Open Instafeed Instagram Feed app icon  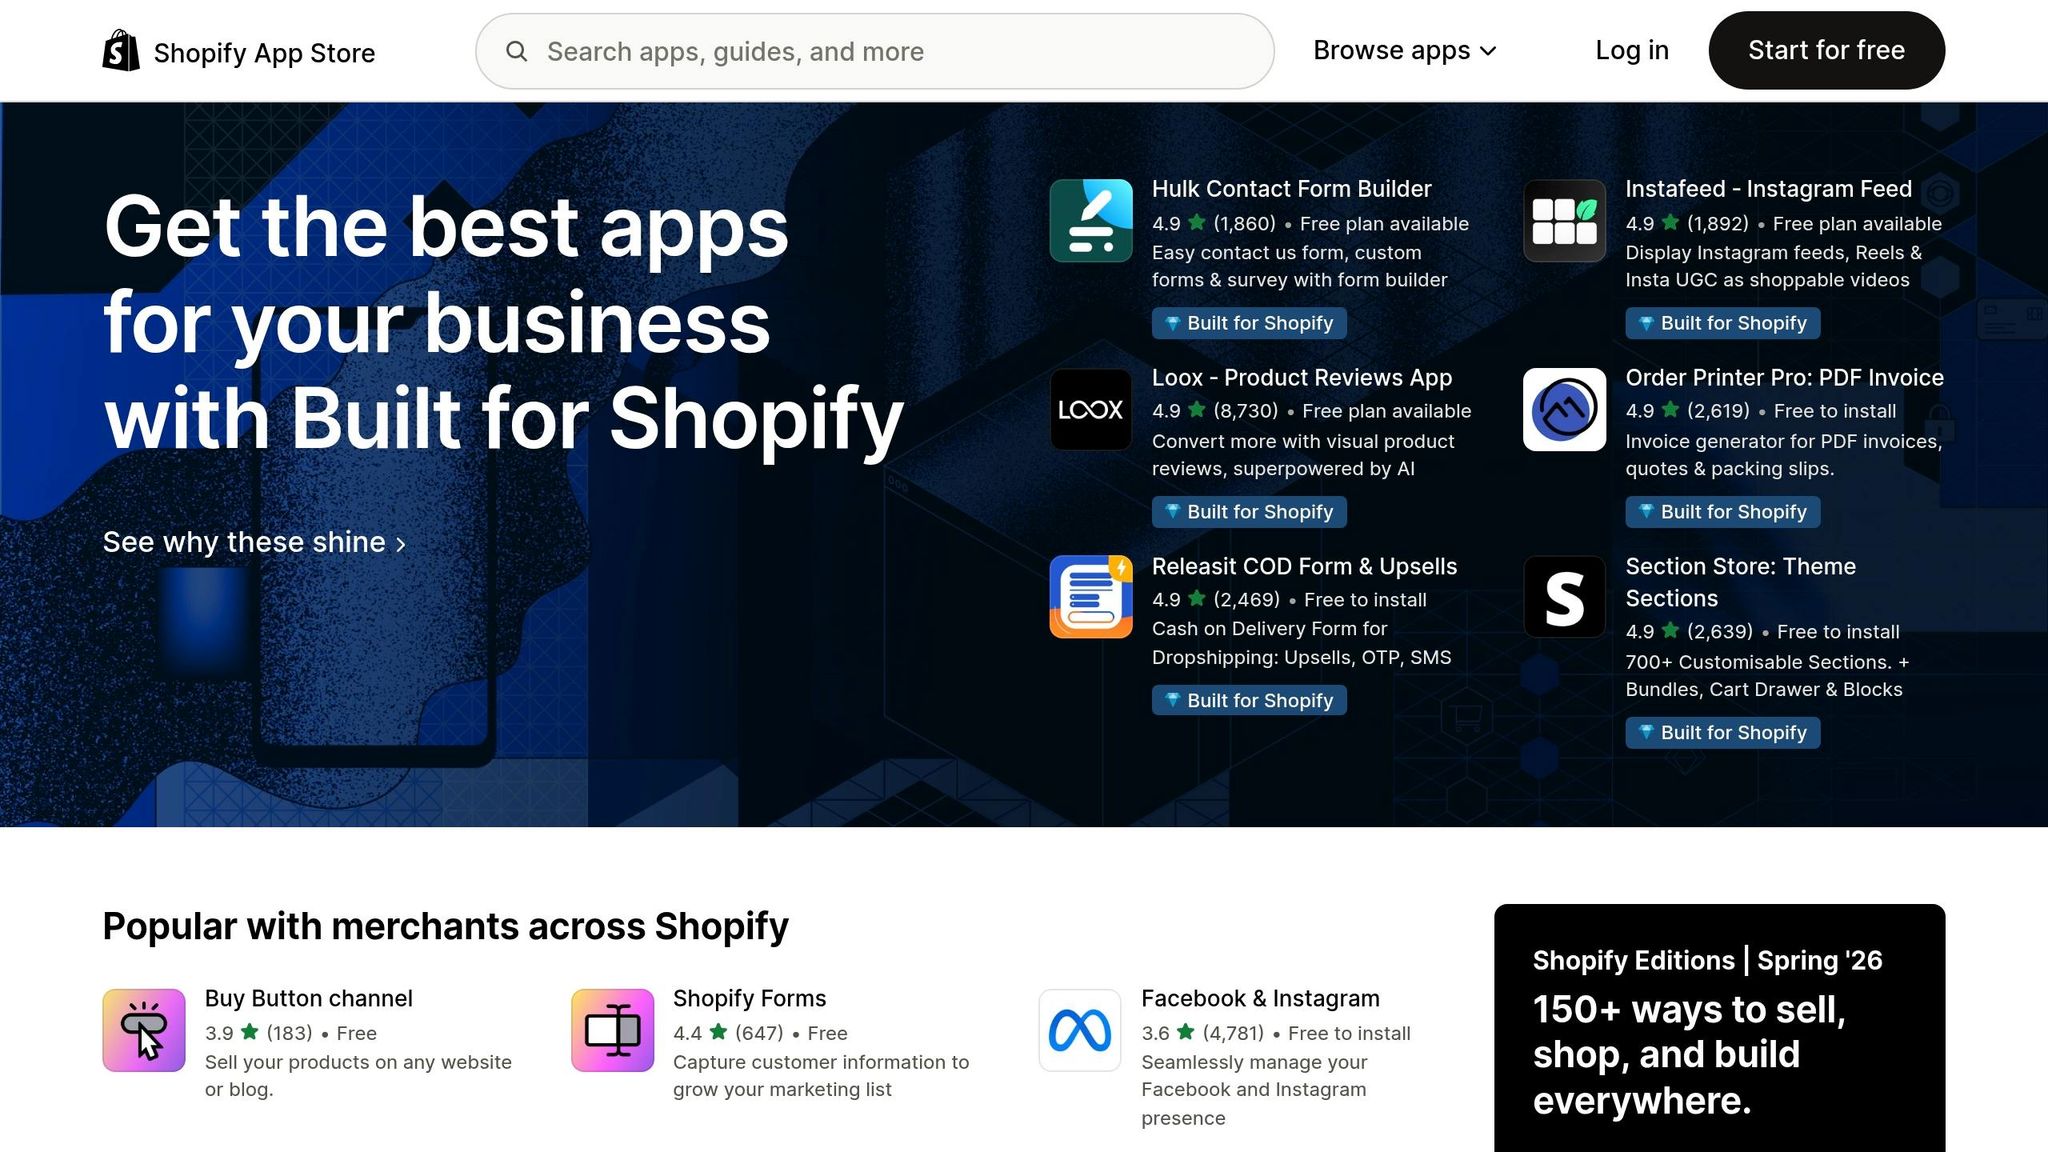[1564, 221]
